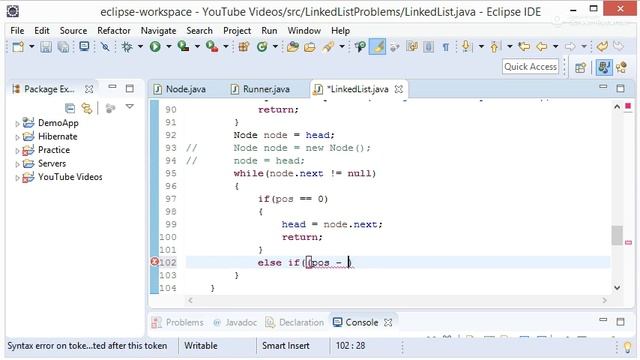Screen dimensions: 640x360
Task: Open dropdown arrow next to External Tools icon
Action: [x=225, y=47]
